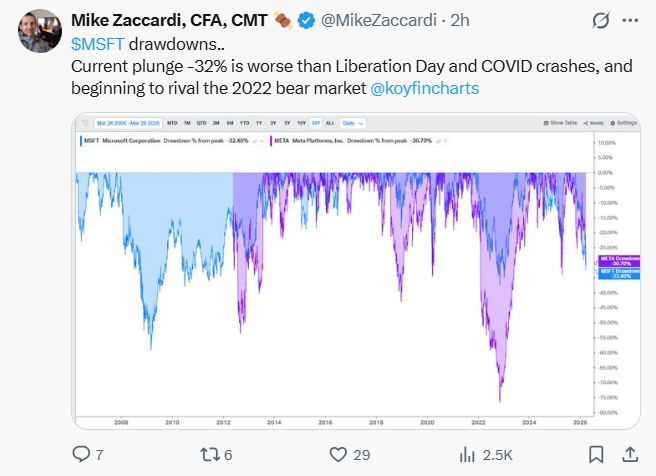Click the Grok explain icon
Image resolution: width=656 pixels, height=476 pixels.
click(601, 20)
